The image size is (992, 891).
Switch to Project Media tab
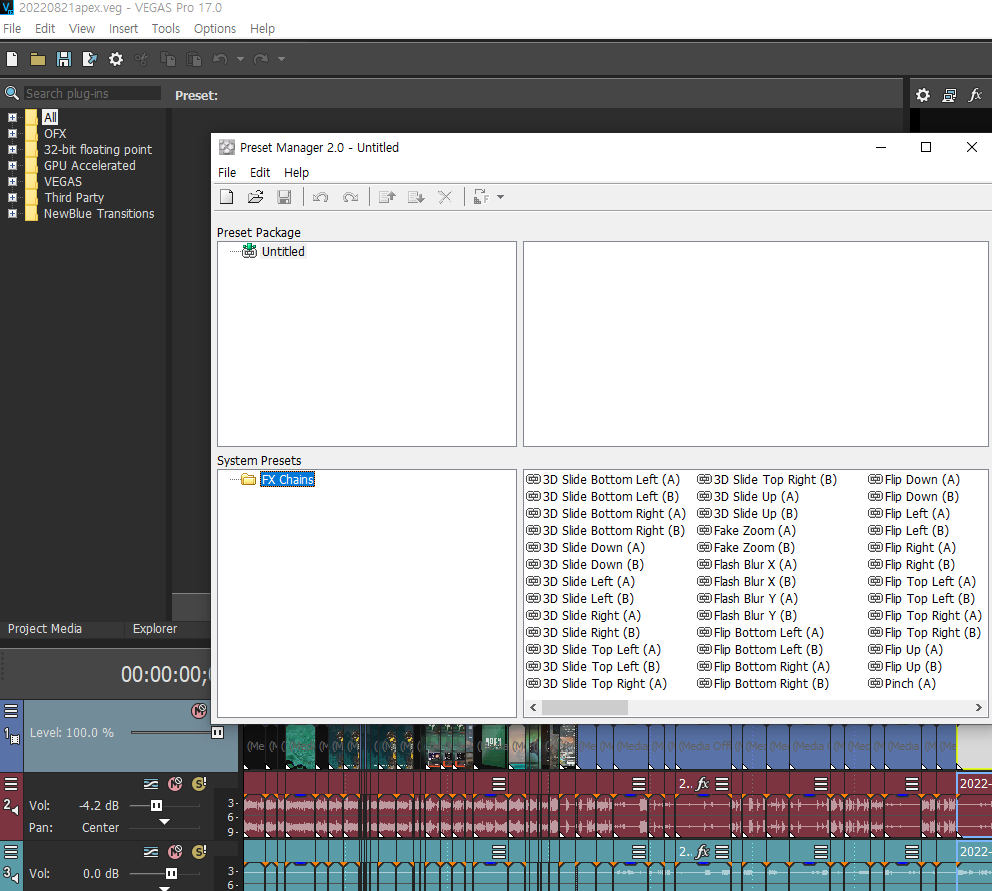[x=45, y=628]
